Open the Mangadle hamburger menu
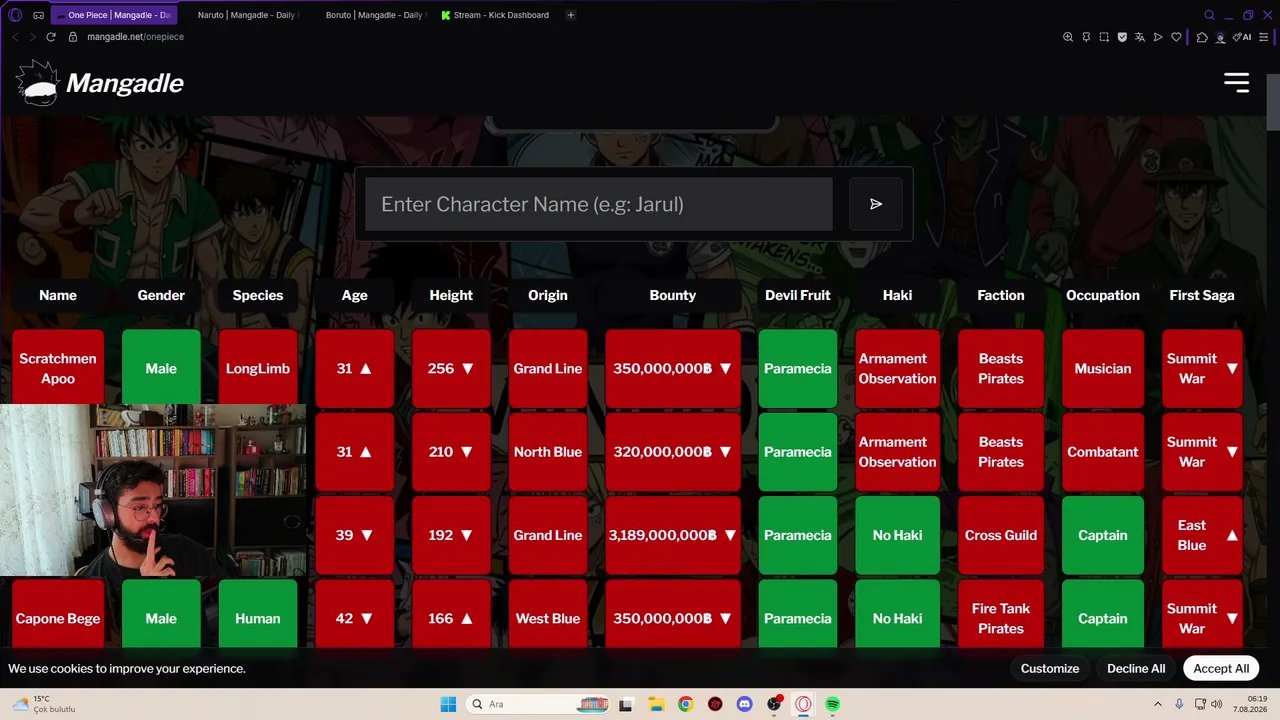Viewport: 1280px width, 720px height. click(x=1237, y=83)
